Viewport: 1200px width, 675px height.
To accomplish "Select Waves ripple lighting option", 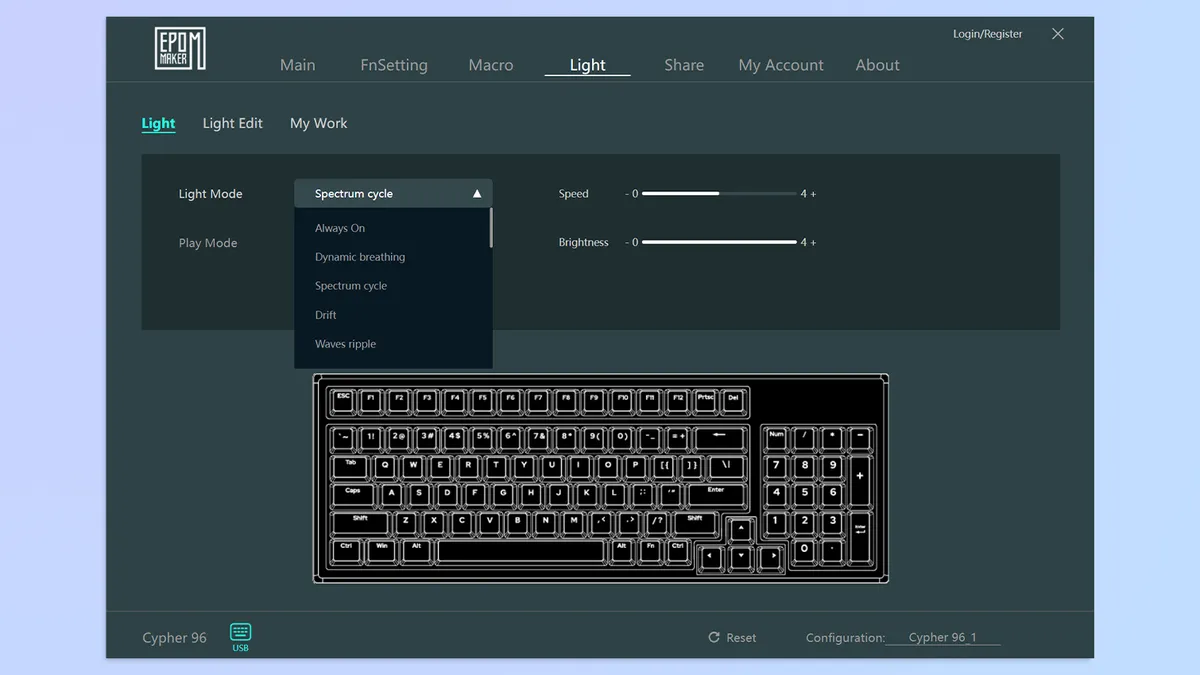I will pos(345,344).
